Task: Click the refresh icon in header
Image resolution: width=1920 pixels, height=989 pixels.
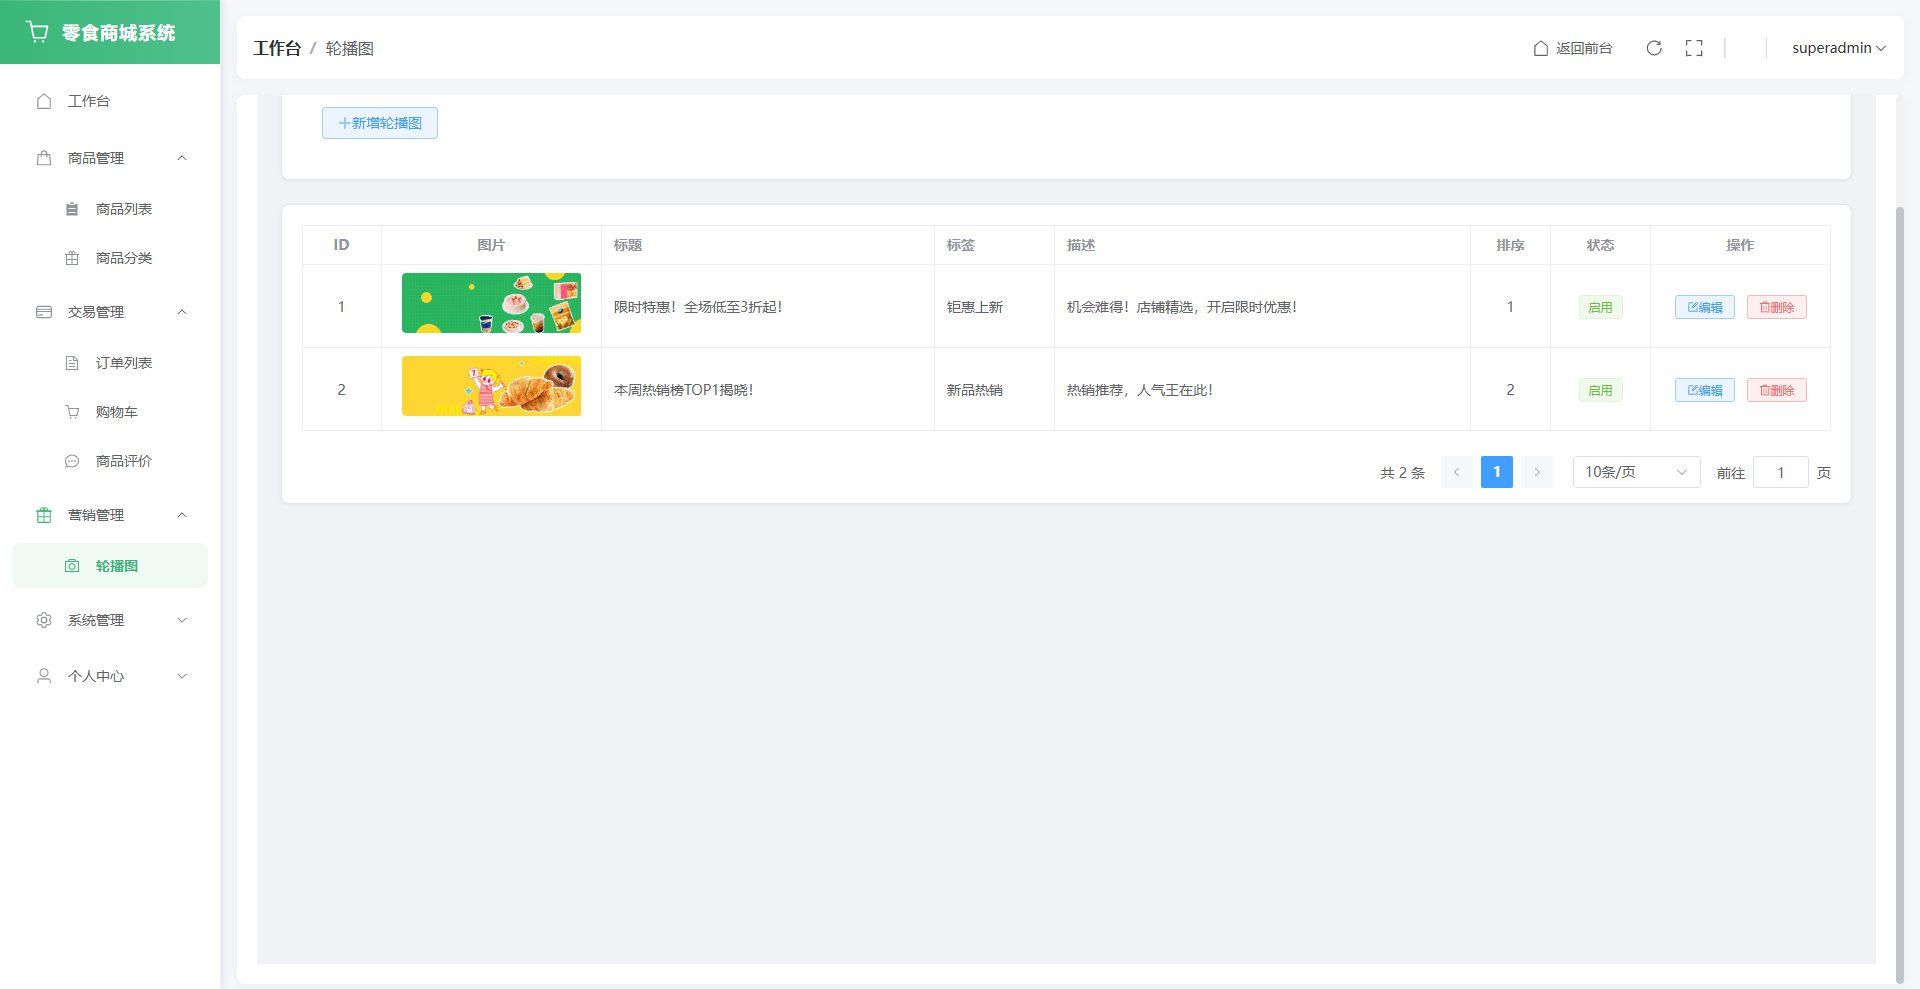Action: (1654, 48)
